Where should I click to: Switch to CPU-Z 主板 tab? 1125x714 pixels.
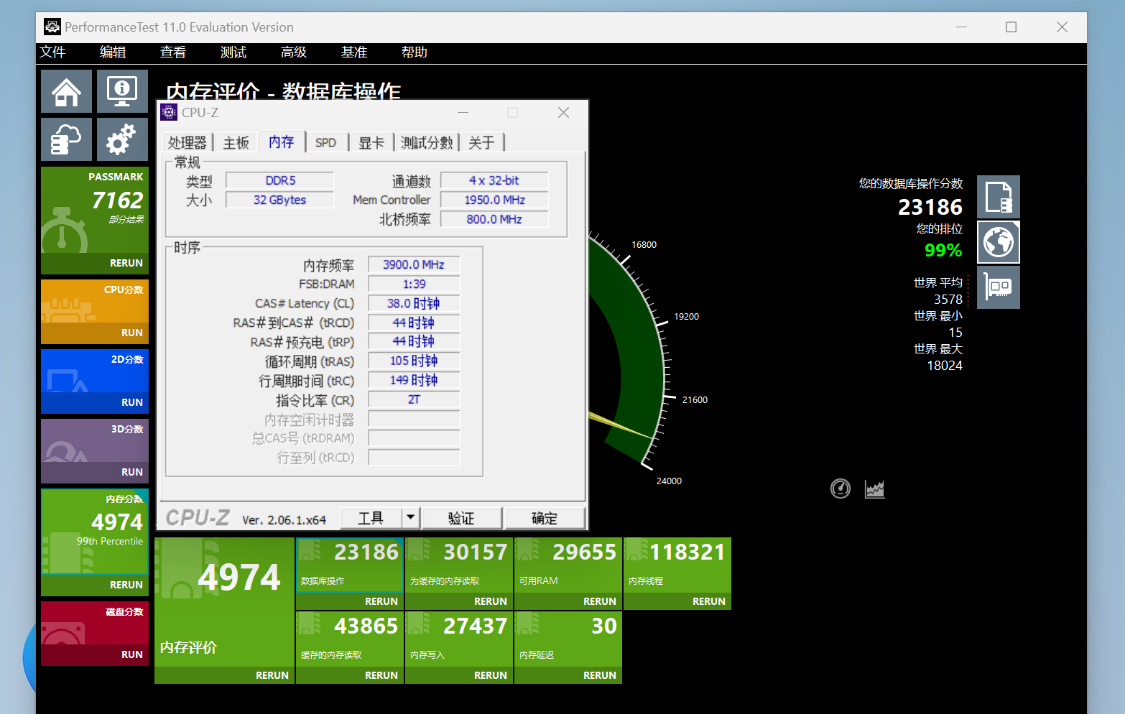[236, 143]
